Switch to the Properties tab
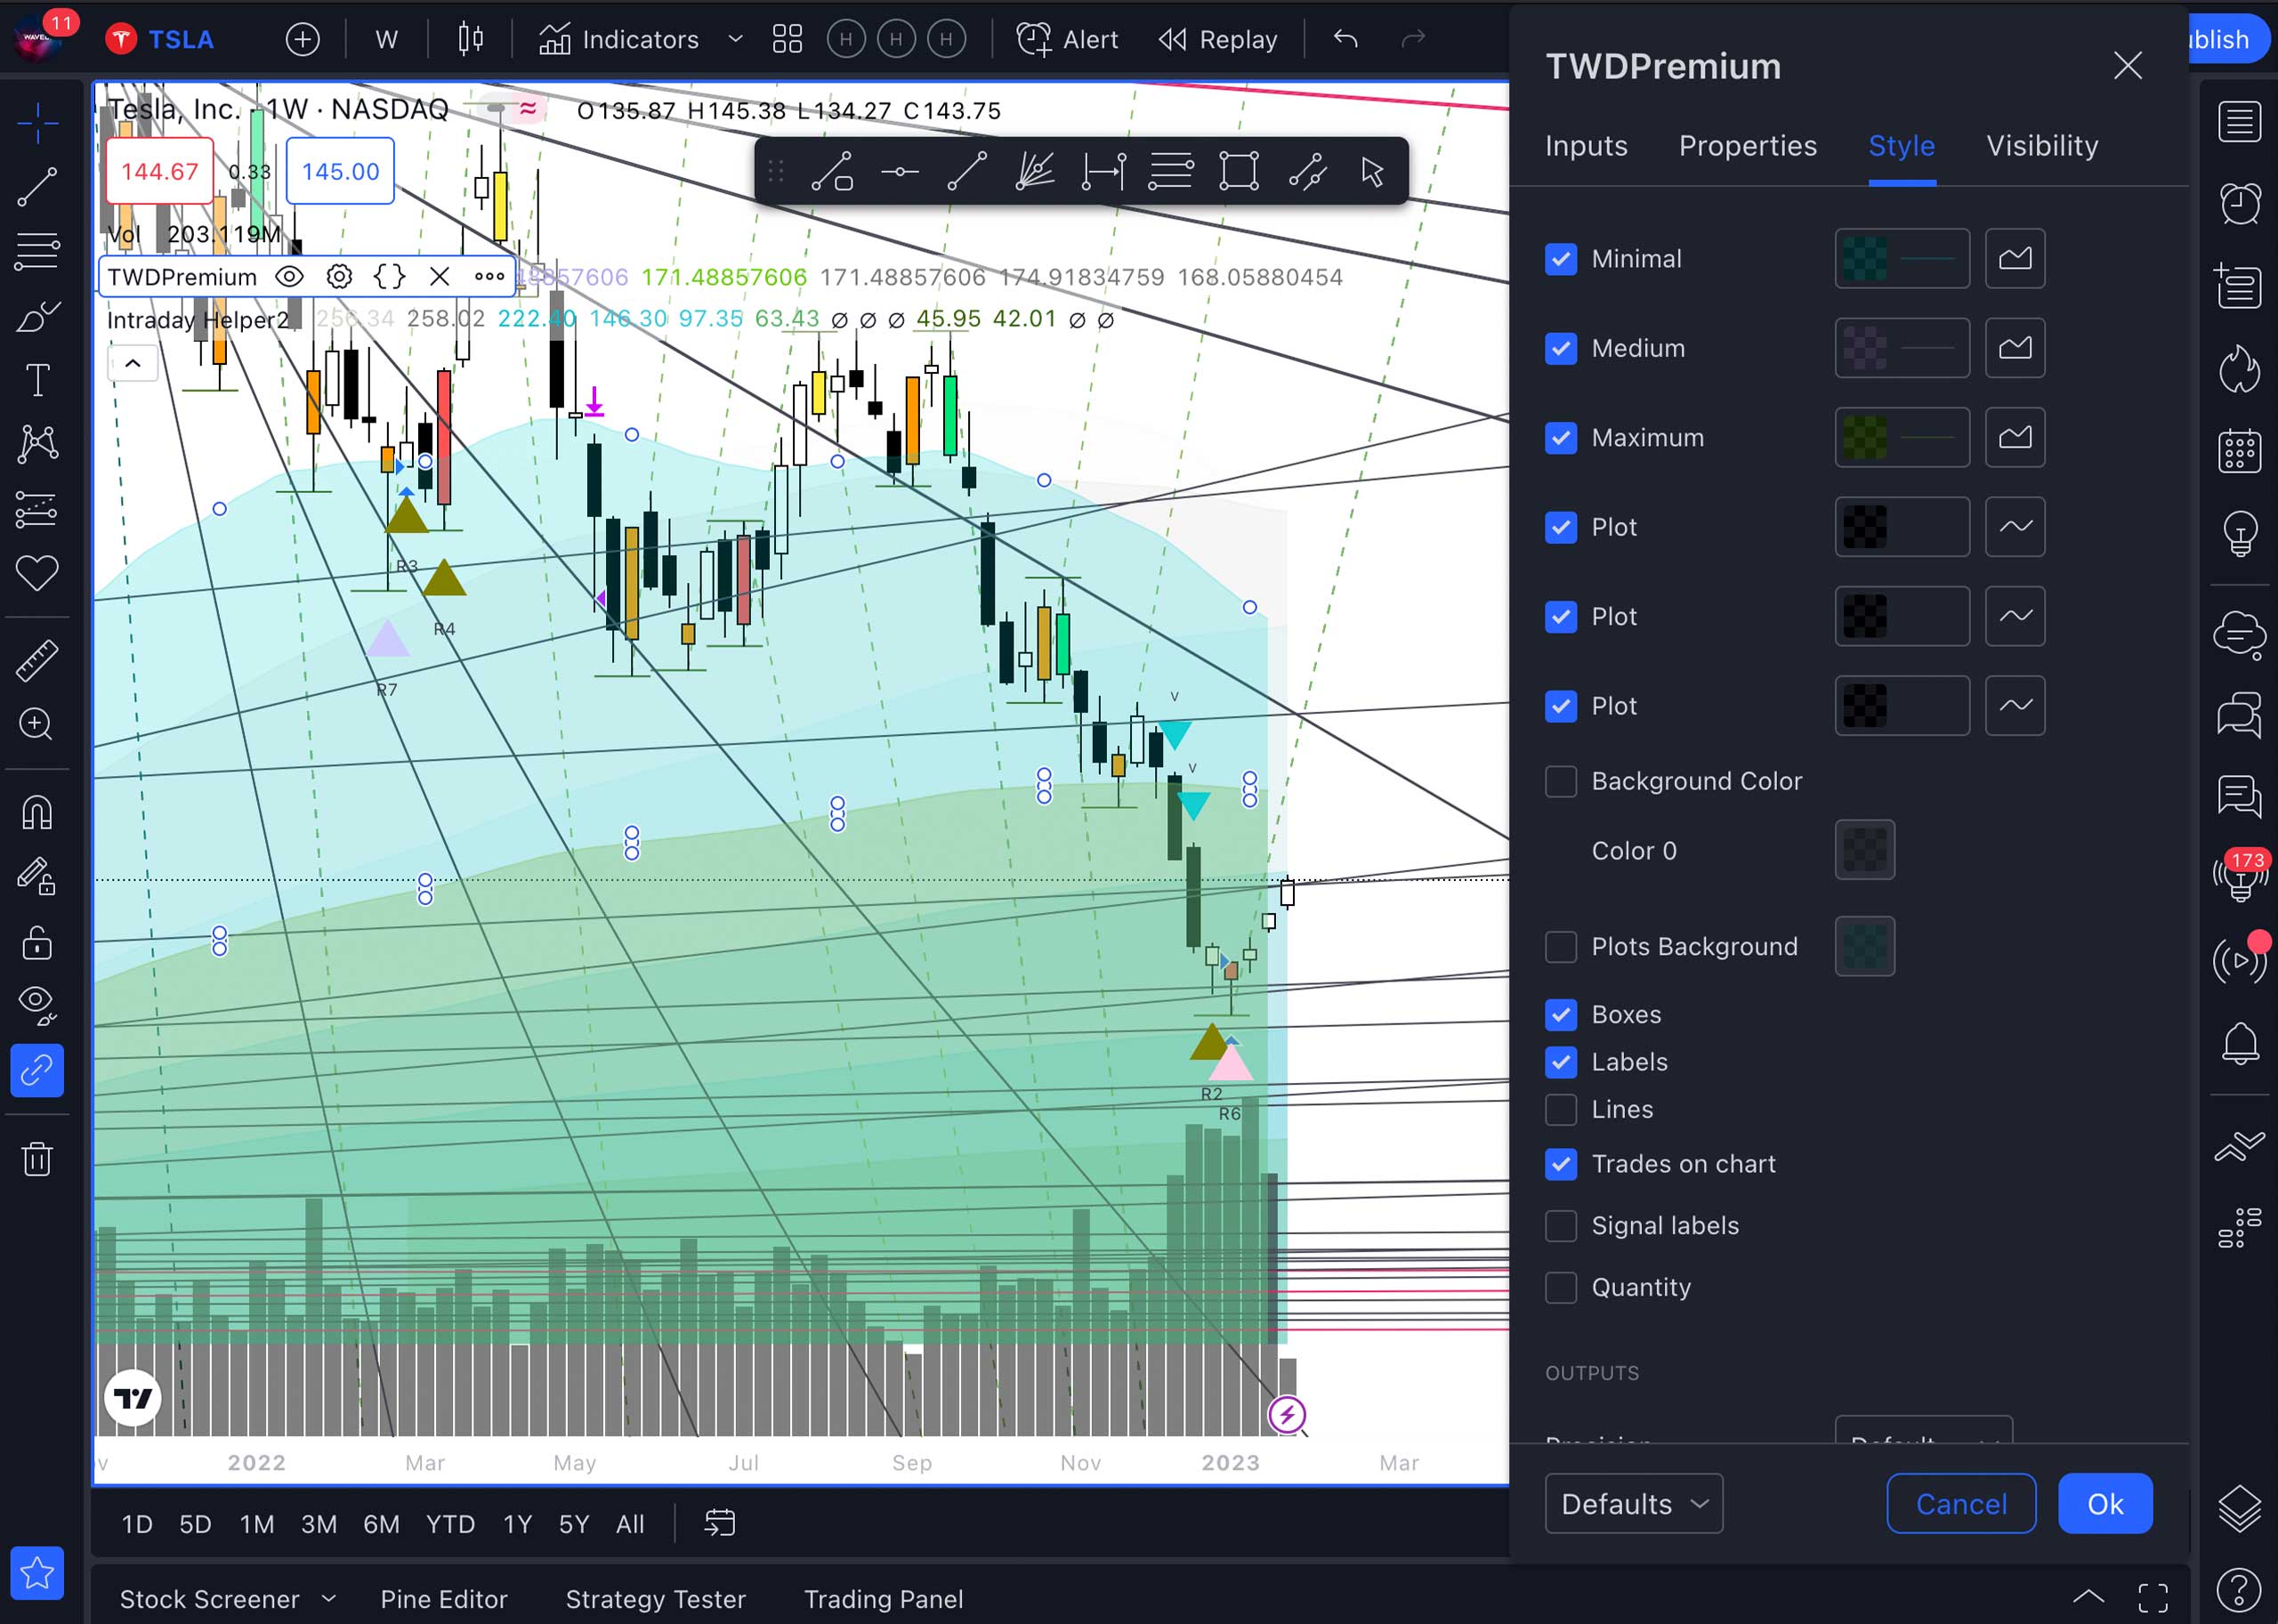Screen dimensions: 2278x1624 [1748, 146]
